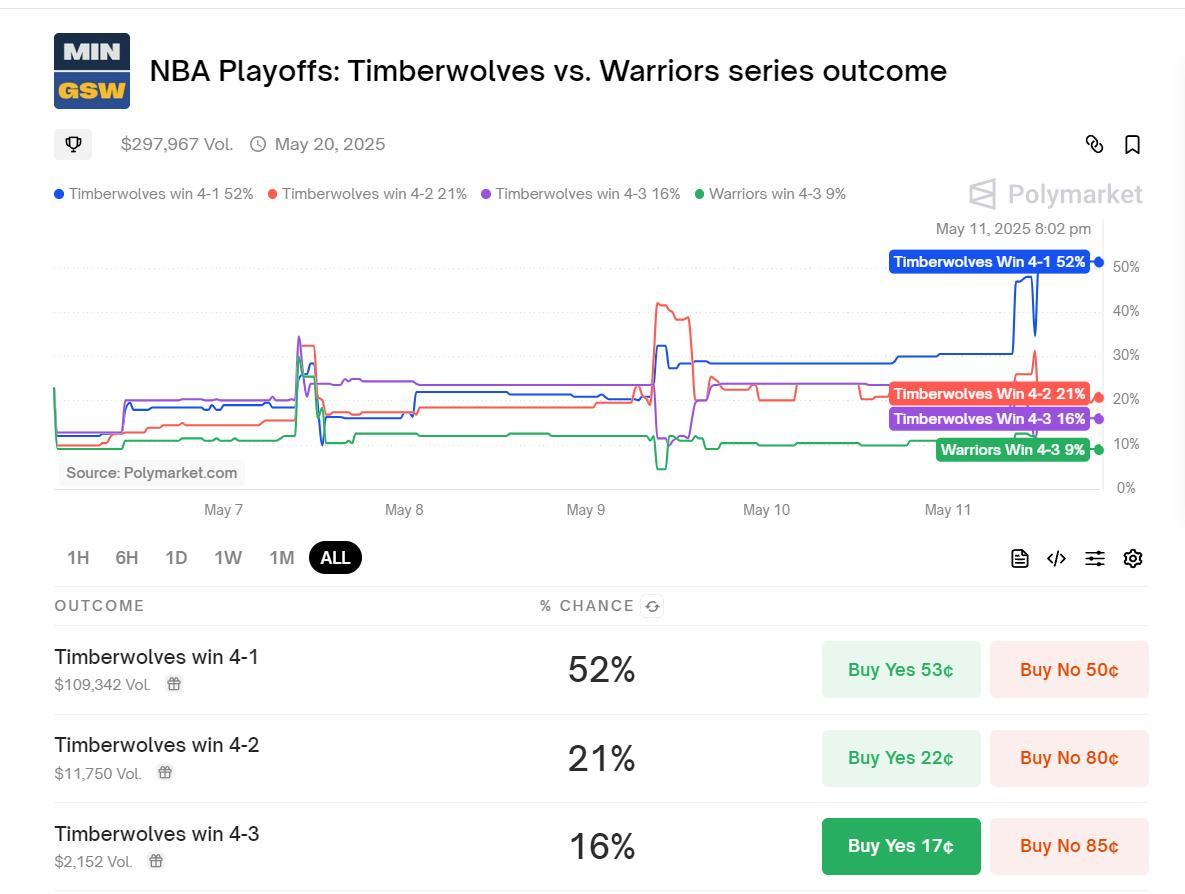Click gift icon for Timberwolves win 4-1
Screen dimensions: 1185x894
click(x=174, y=684)
